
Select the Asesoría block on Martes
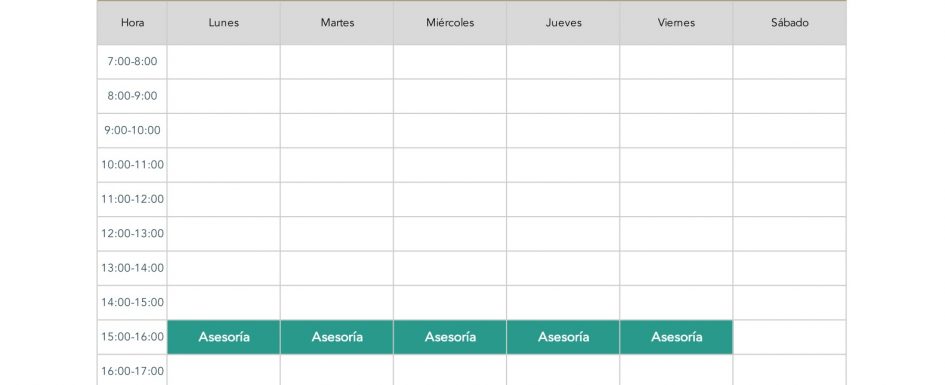click(337, 337)
